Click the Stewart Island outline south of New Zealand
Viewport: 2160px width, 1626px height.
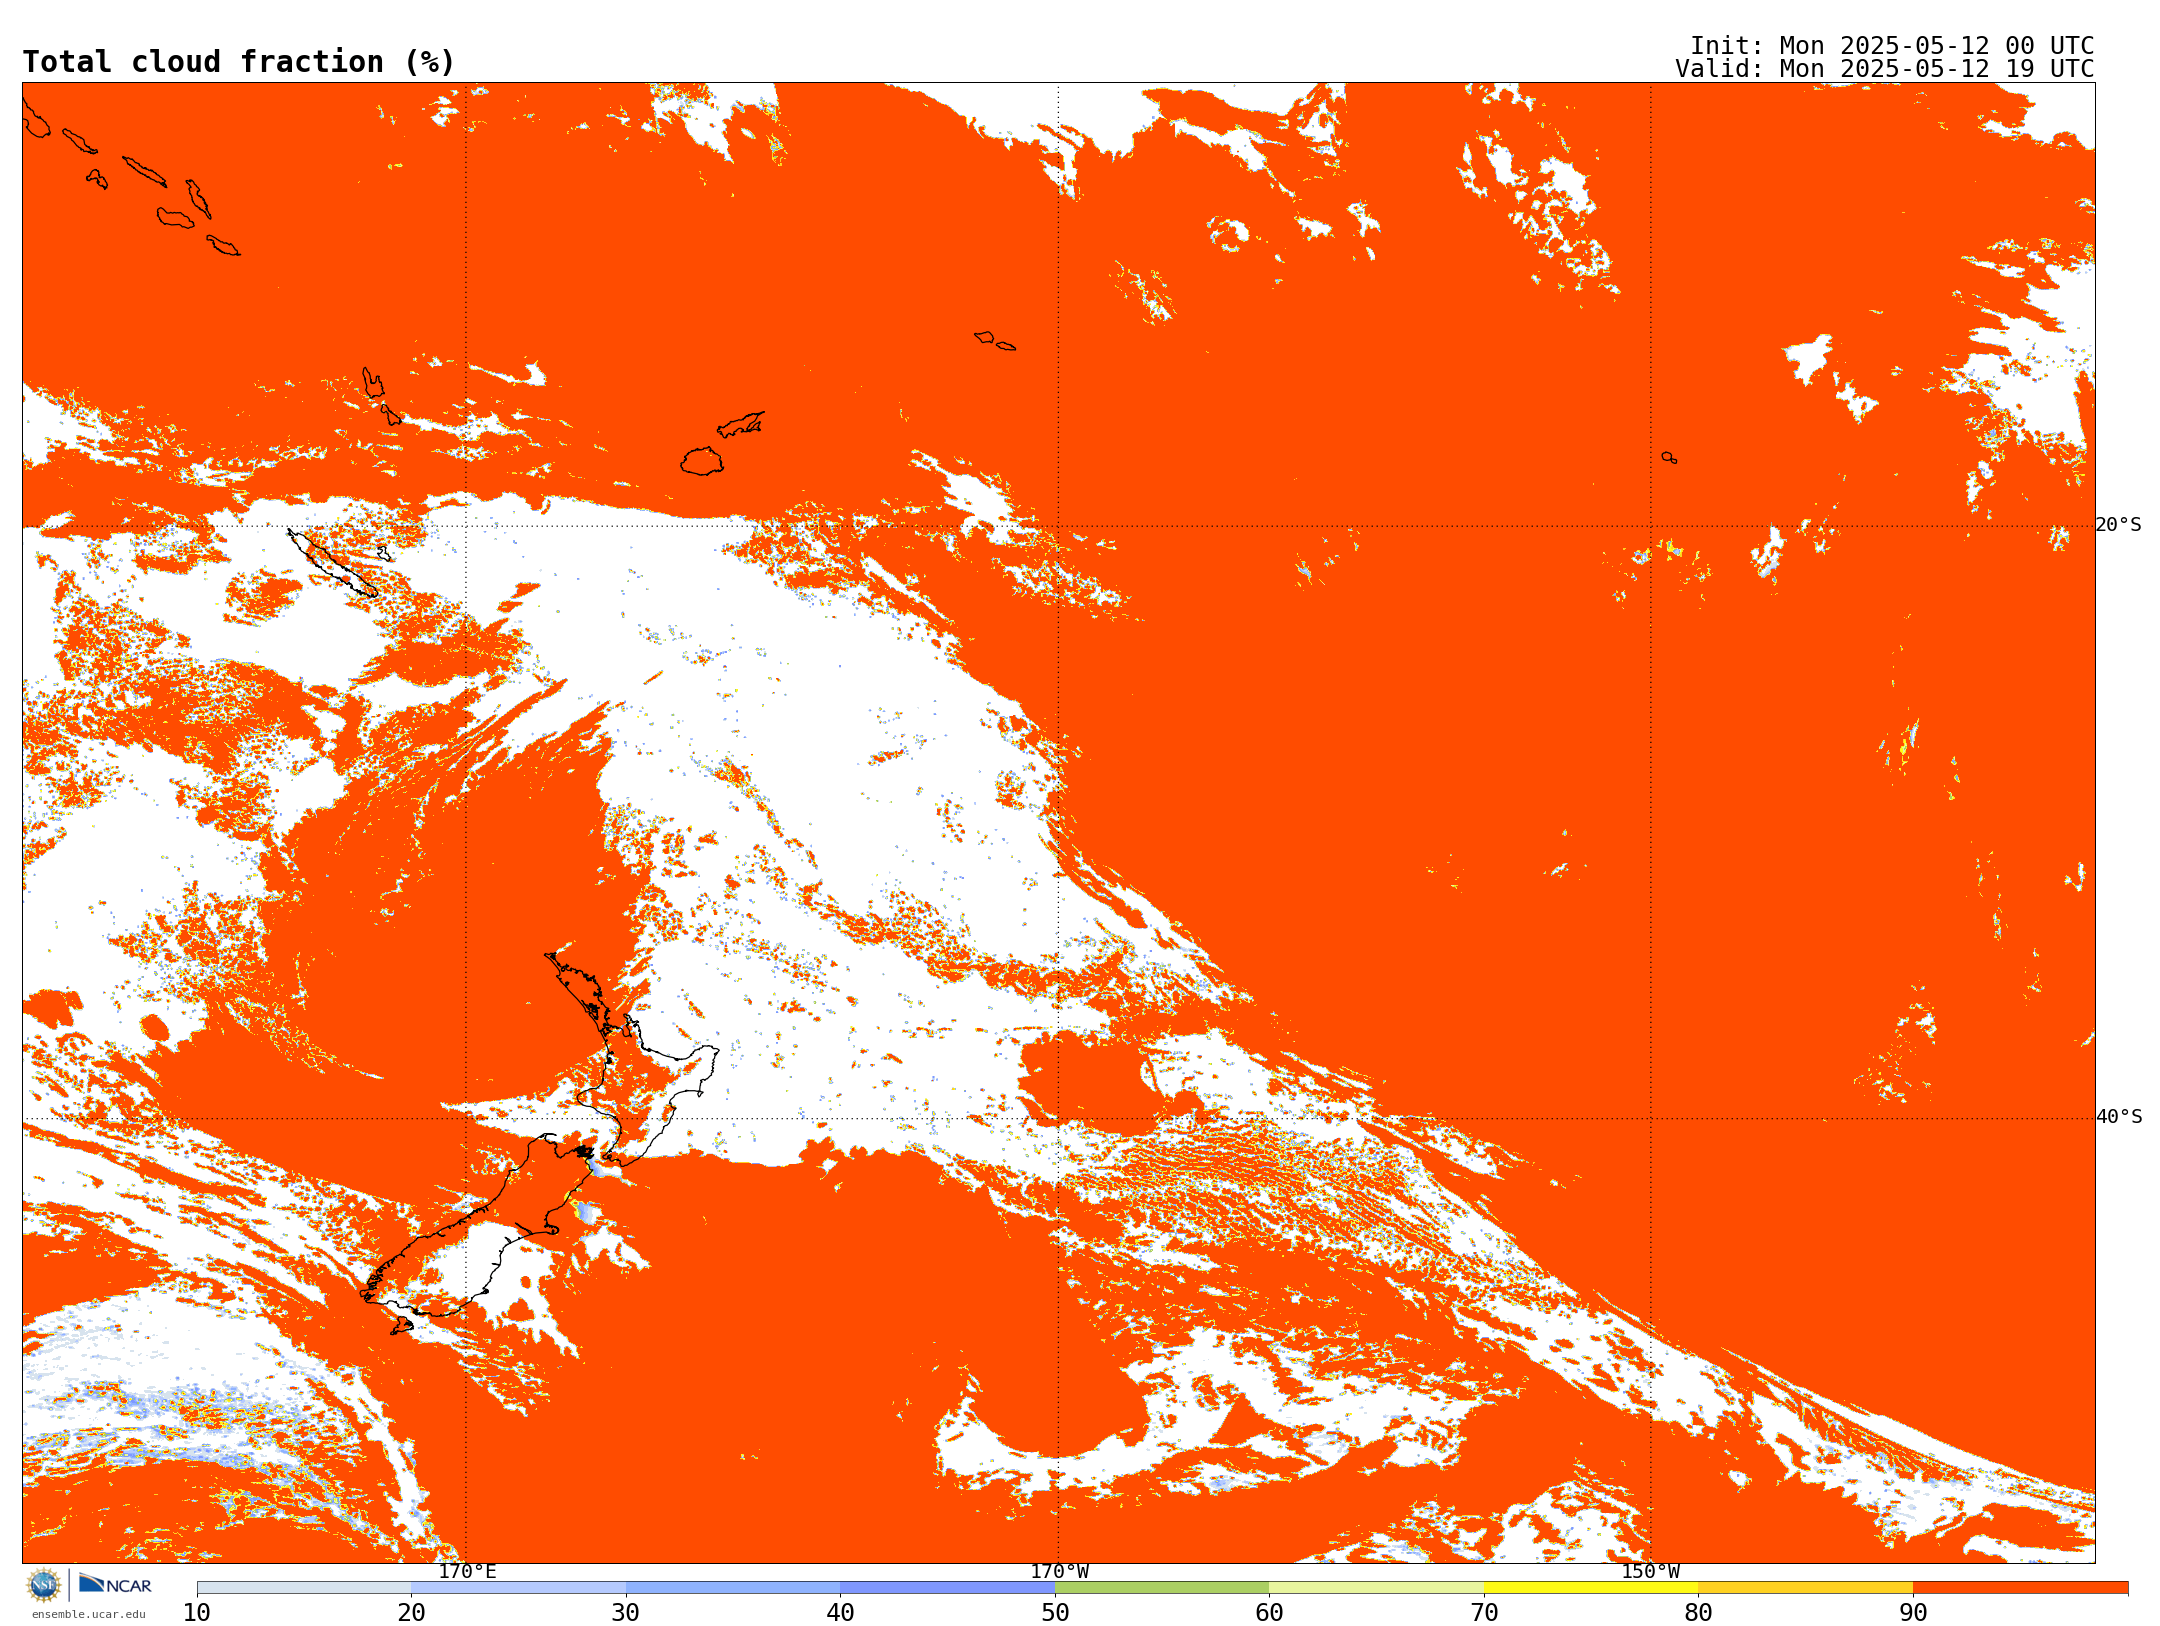click(x=401, y=1326)
